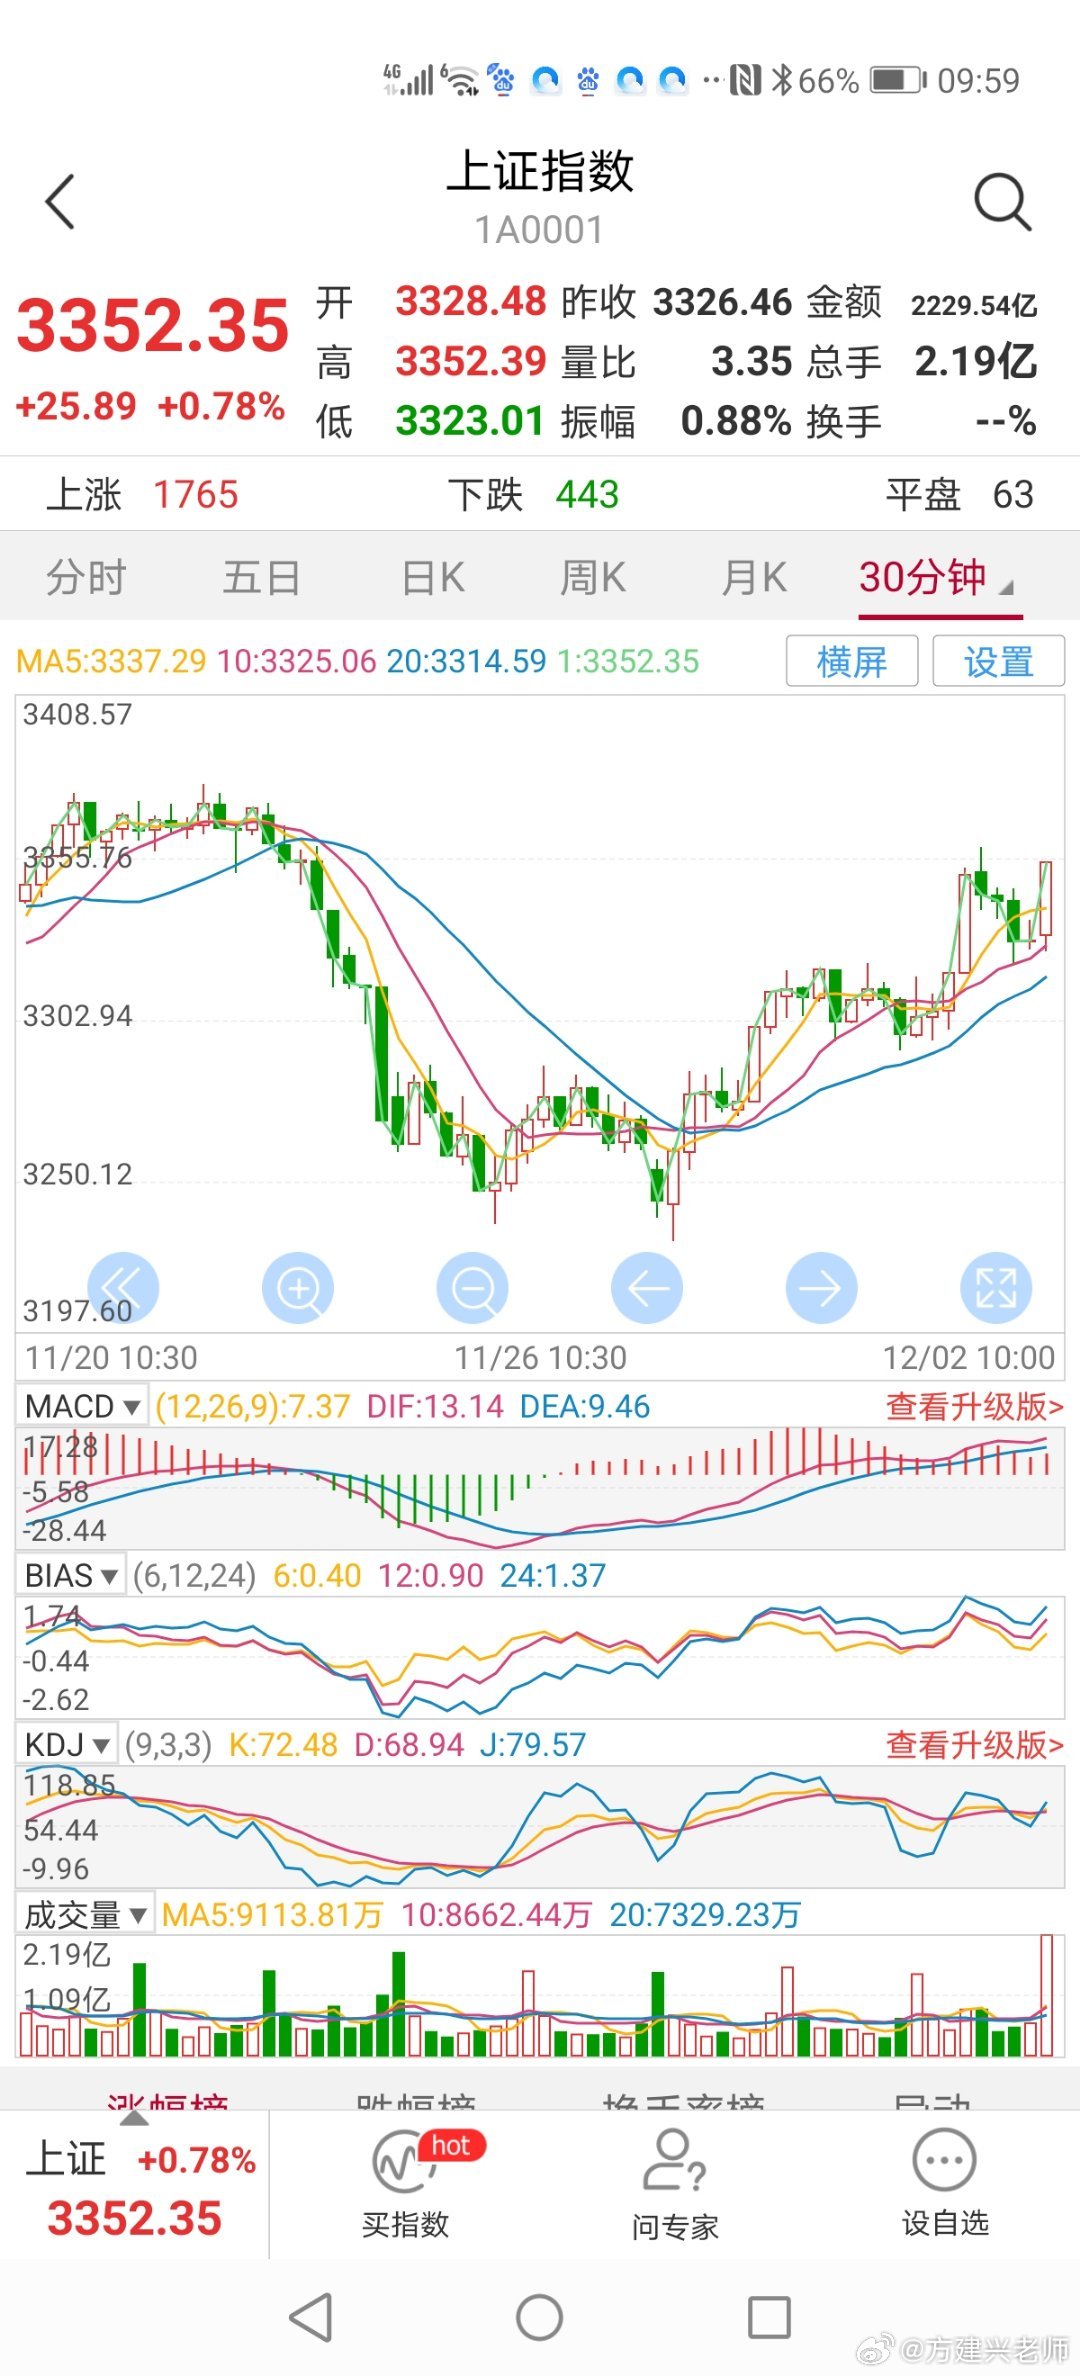The image size is (1080, 2376).
Task: Add index via 设自选
Action: pyautogui.click(x=945, y=2182)
